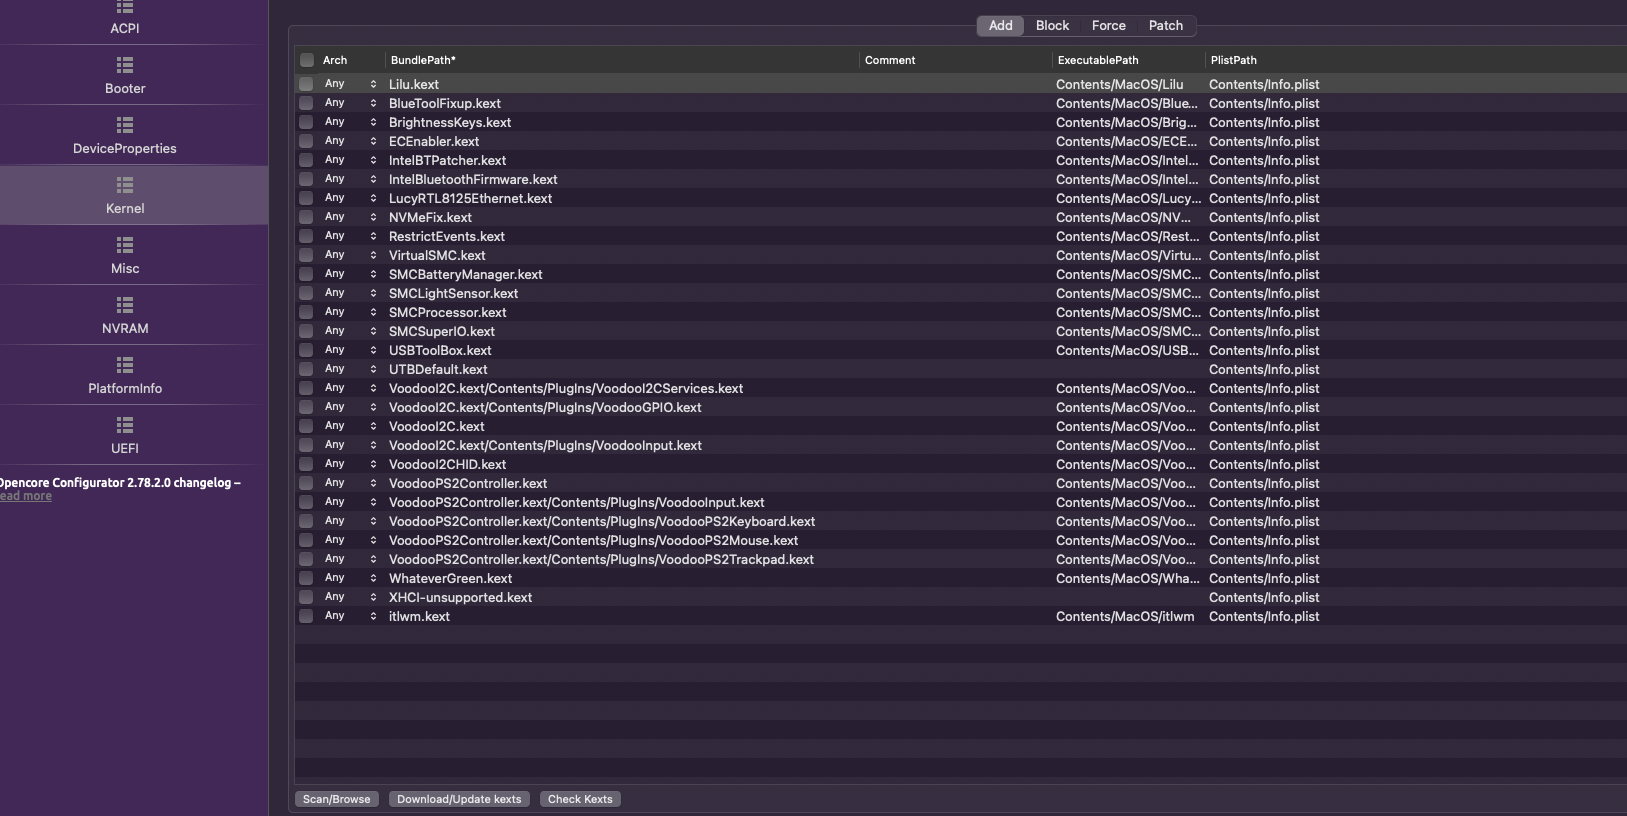1627x816 pixels.
Task: Switch to the Force tab
Action: point(1108,26)
